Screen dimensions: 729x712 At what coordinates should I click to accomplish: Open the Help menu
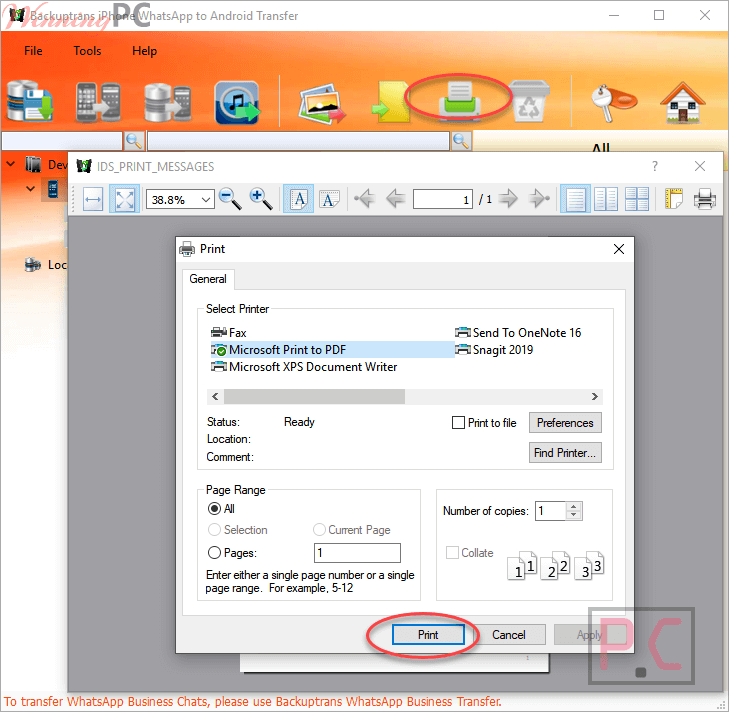coord(145,51)
